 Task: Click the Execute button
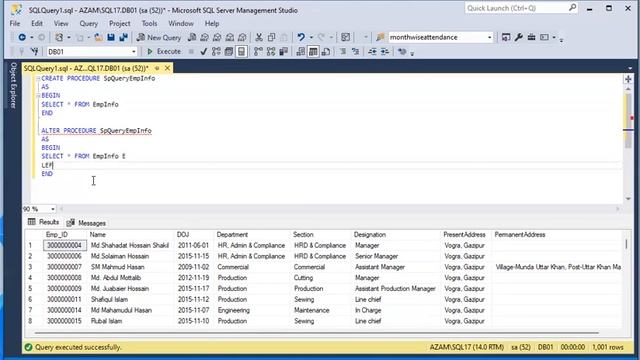(x=164, y=52)
